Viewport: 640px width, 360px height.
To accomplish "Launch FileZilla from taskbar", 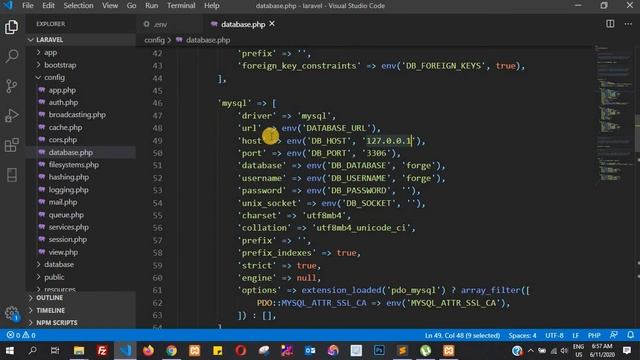I will [x=102, y=351].
